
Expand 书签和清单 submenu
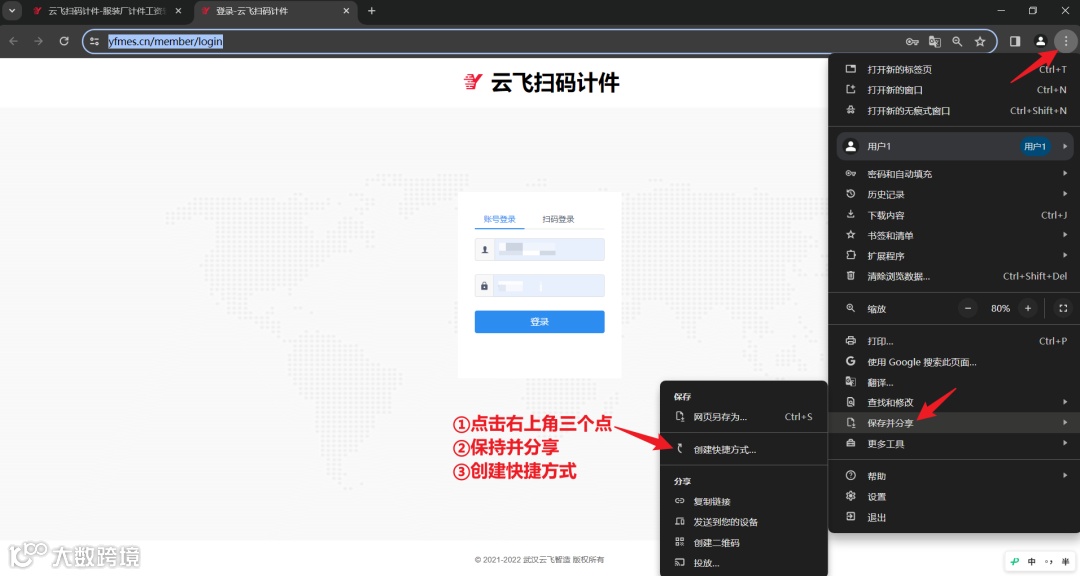(955, 235)
